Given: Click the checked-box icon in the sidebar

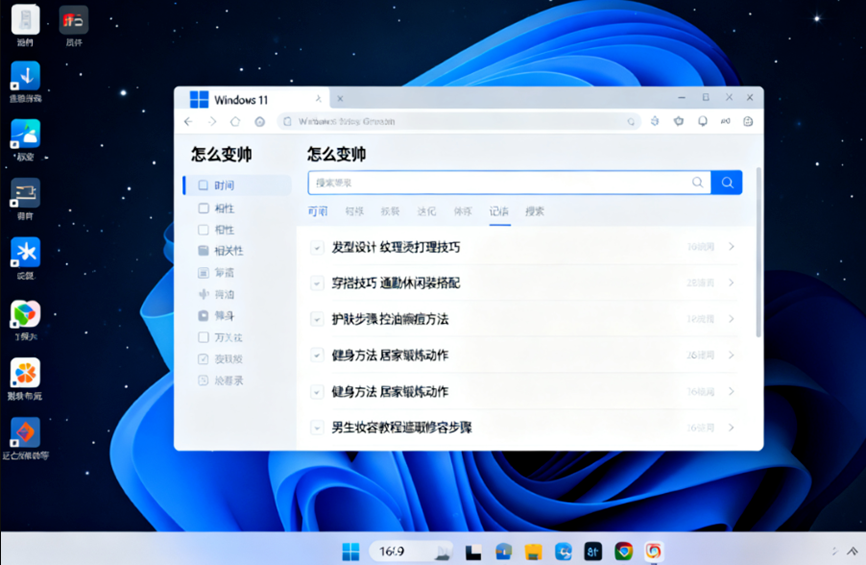Looking at the screenshot, I should coord(203,359).
